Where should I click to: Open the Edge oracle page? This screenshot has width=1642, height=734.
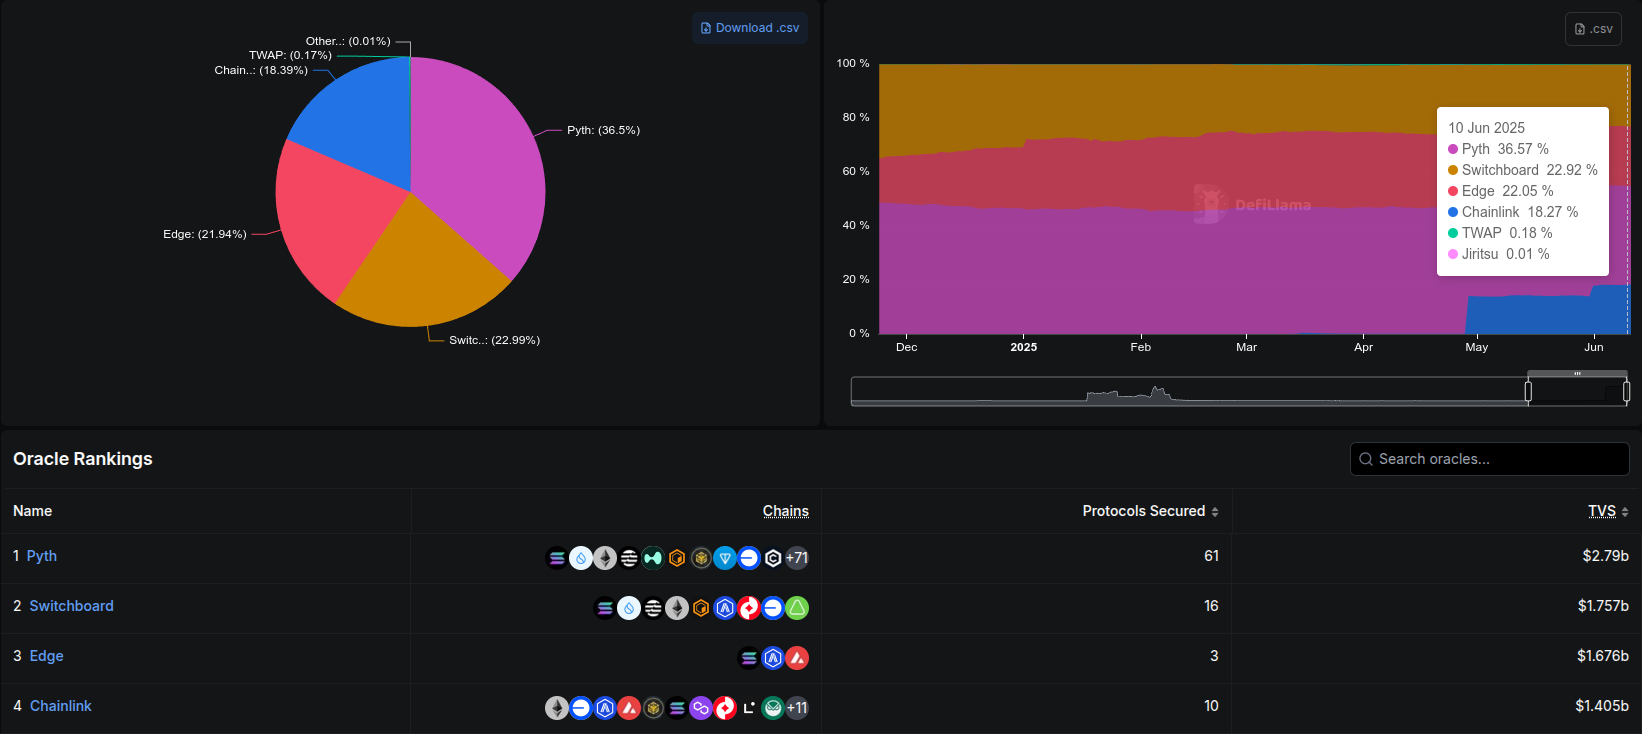tap(47, 656)
